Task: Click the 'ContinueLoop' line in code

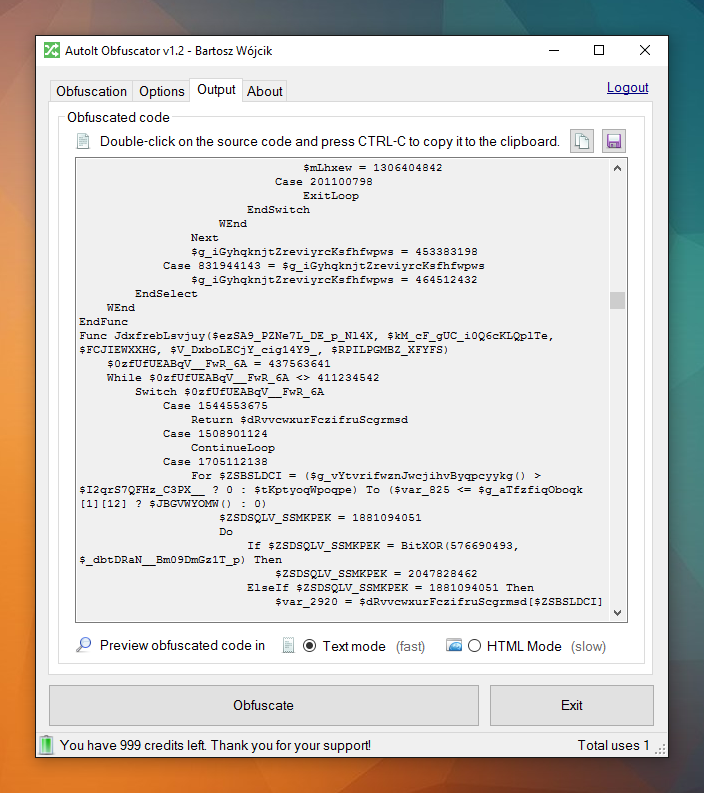Action: pos(233,448)
